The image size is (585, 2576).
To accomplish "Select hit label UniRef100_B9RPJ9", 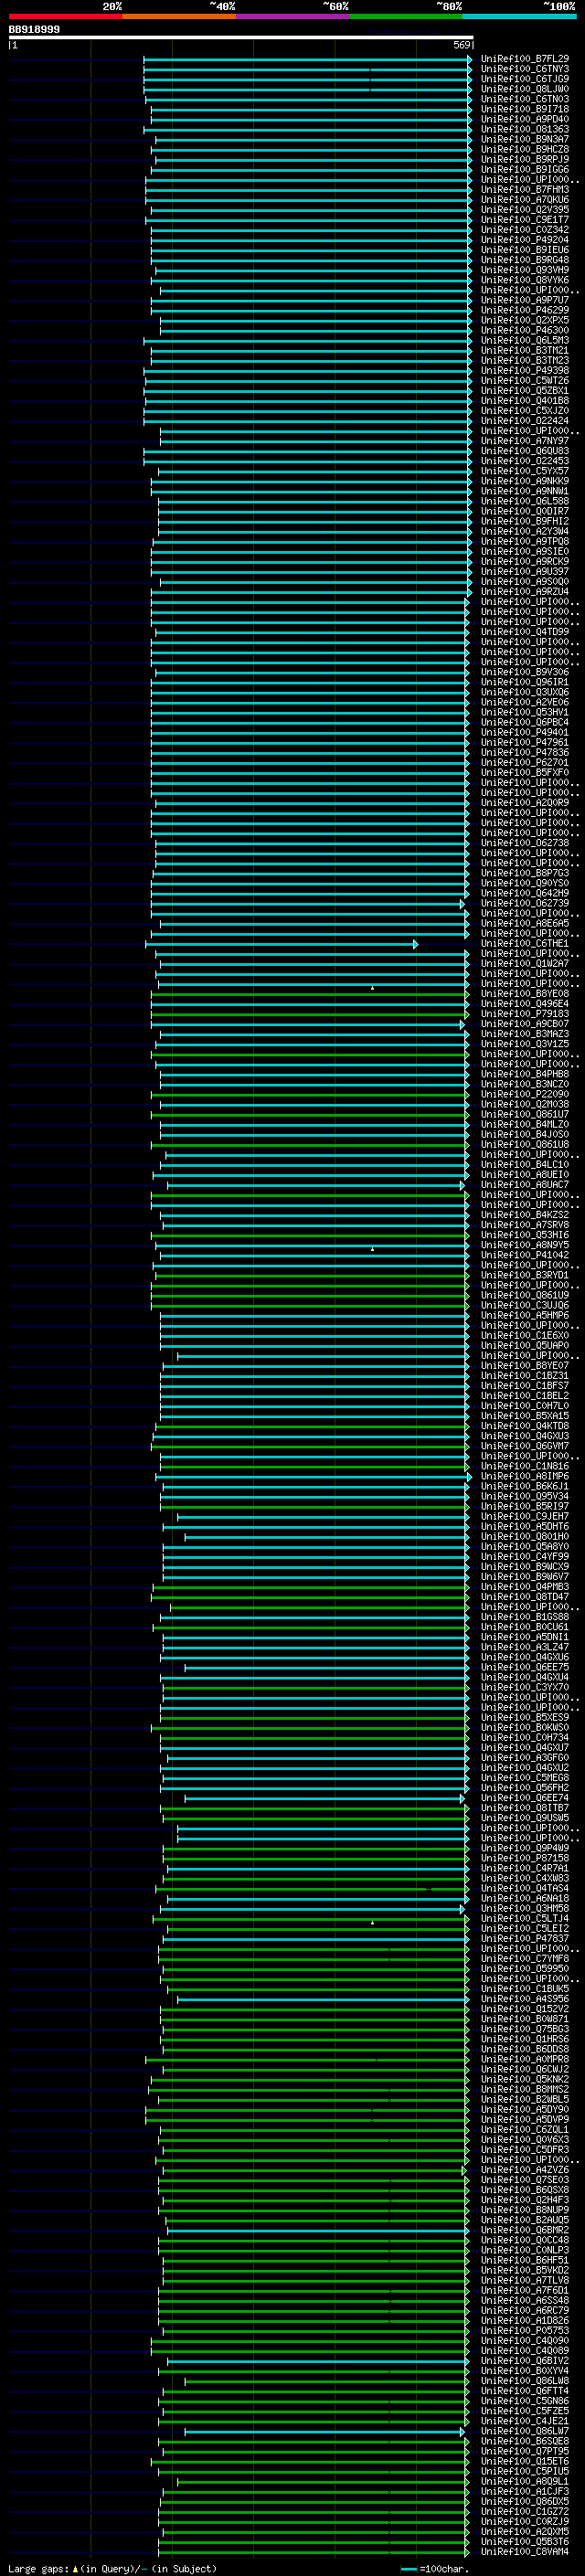I will tap(525, 159).
